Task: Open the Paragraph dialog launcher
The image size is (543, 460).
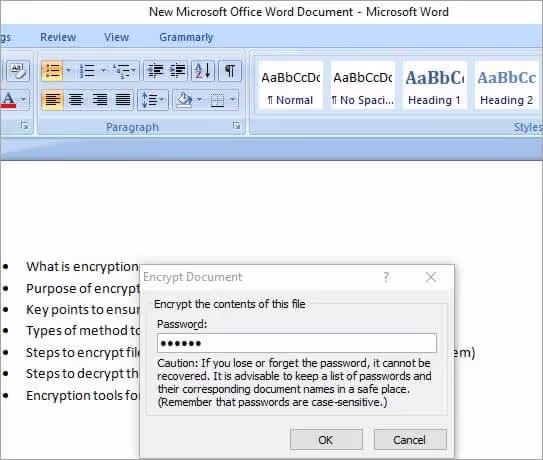Action: pyautogui.click(x=236, y=125)
